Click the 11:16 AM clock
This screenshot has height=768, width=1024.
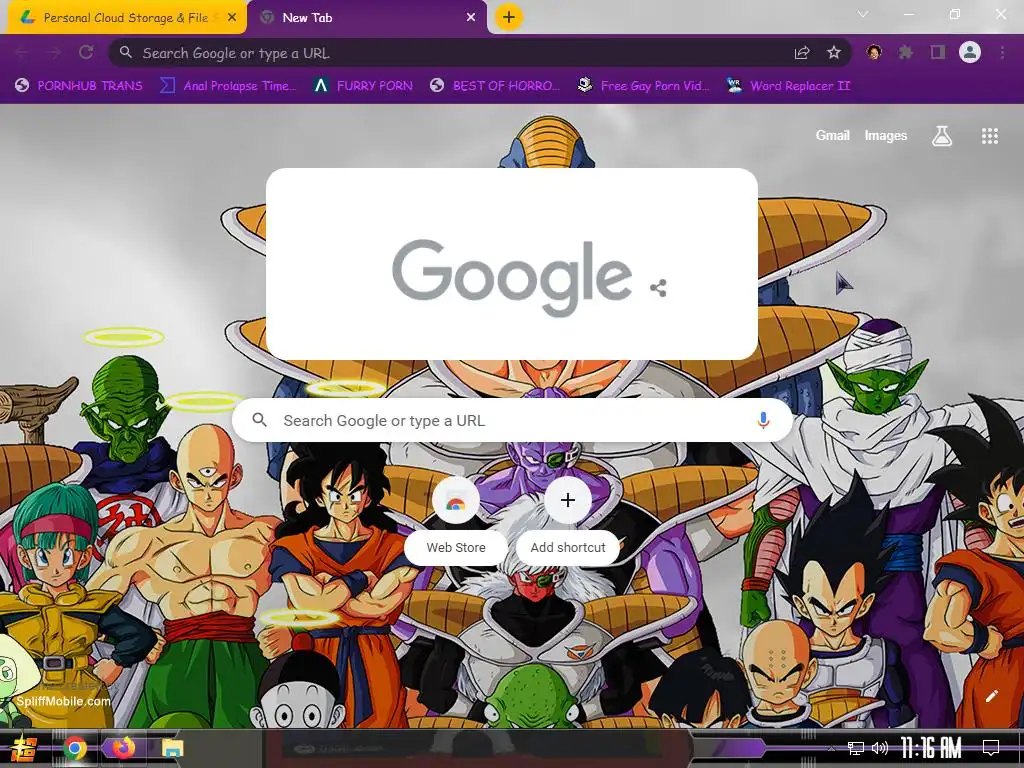click(931, 748)
